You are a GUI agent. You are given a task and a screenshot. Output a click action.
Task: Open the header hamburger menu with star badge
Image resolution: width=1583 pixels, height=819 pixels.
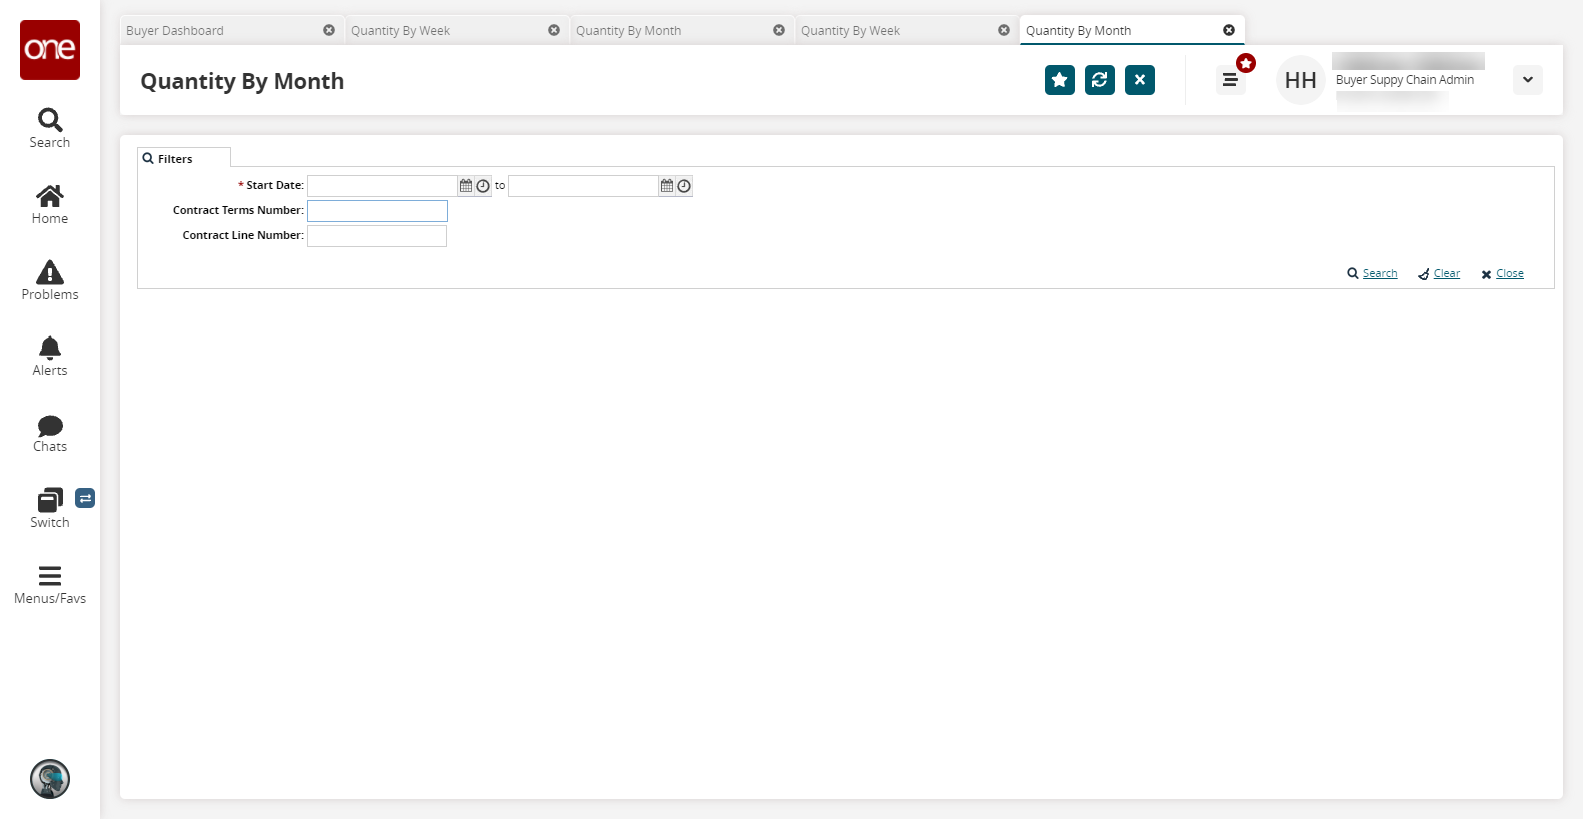(1231, 80)
